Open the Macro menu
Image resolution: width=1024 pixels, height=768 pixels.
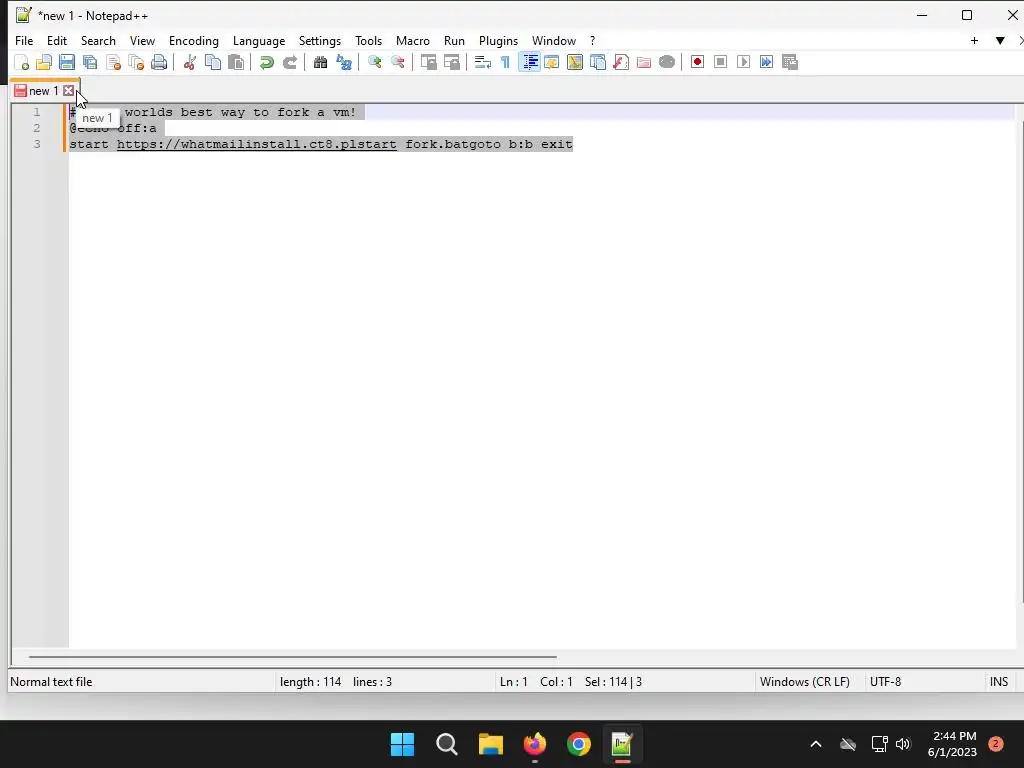(413, 40)
